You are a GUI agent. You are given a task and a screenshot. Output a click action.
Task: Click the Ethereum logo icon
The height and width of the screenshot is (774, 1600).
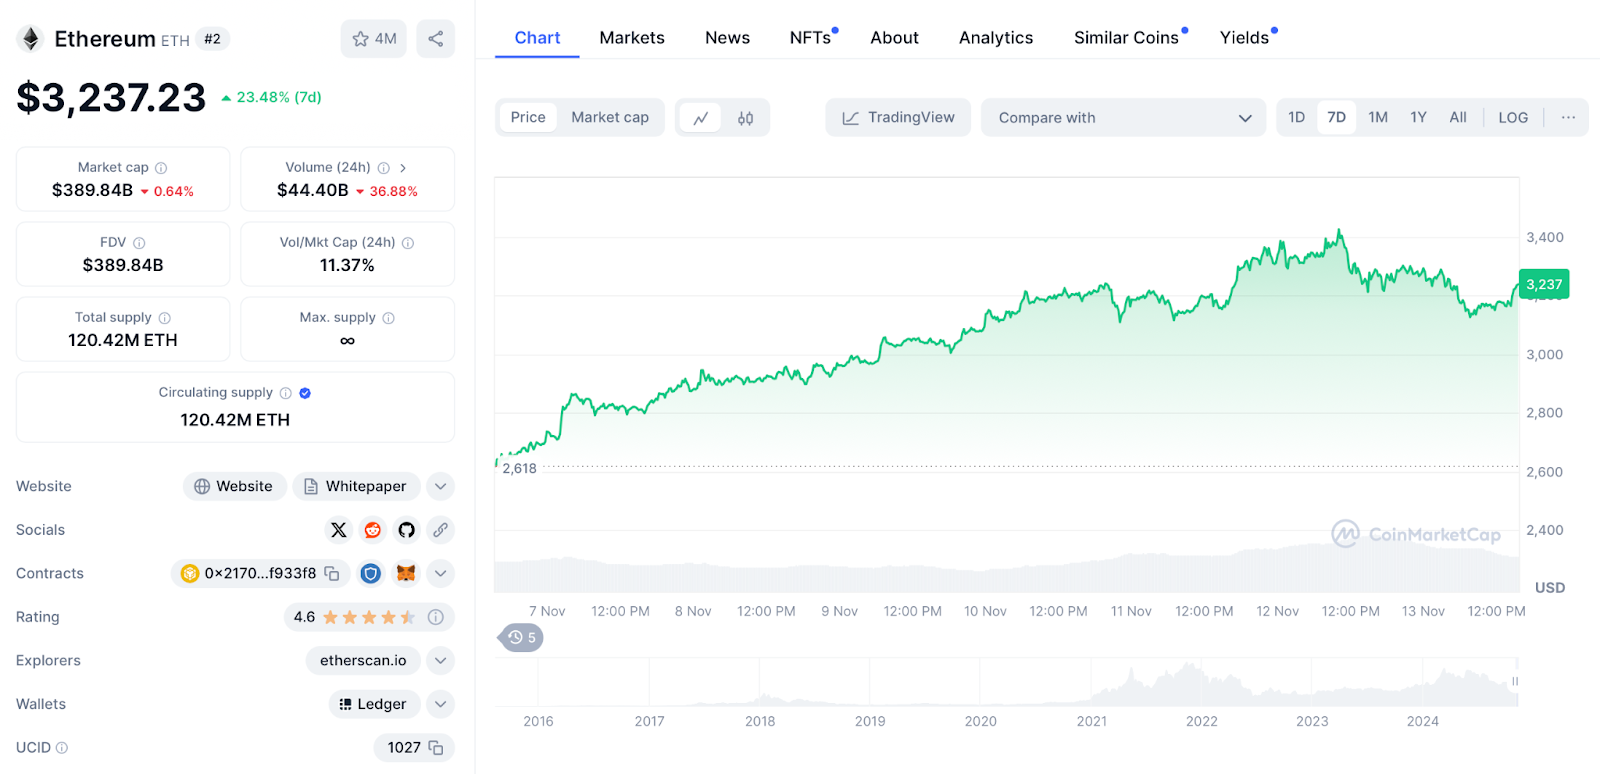[x=30, y=39]
